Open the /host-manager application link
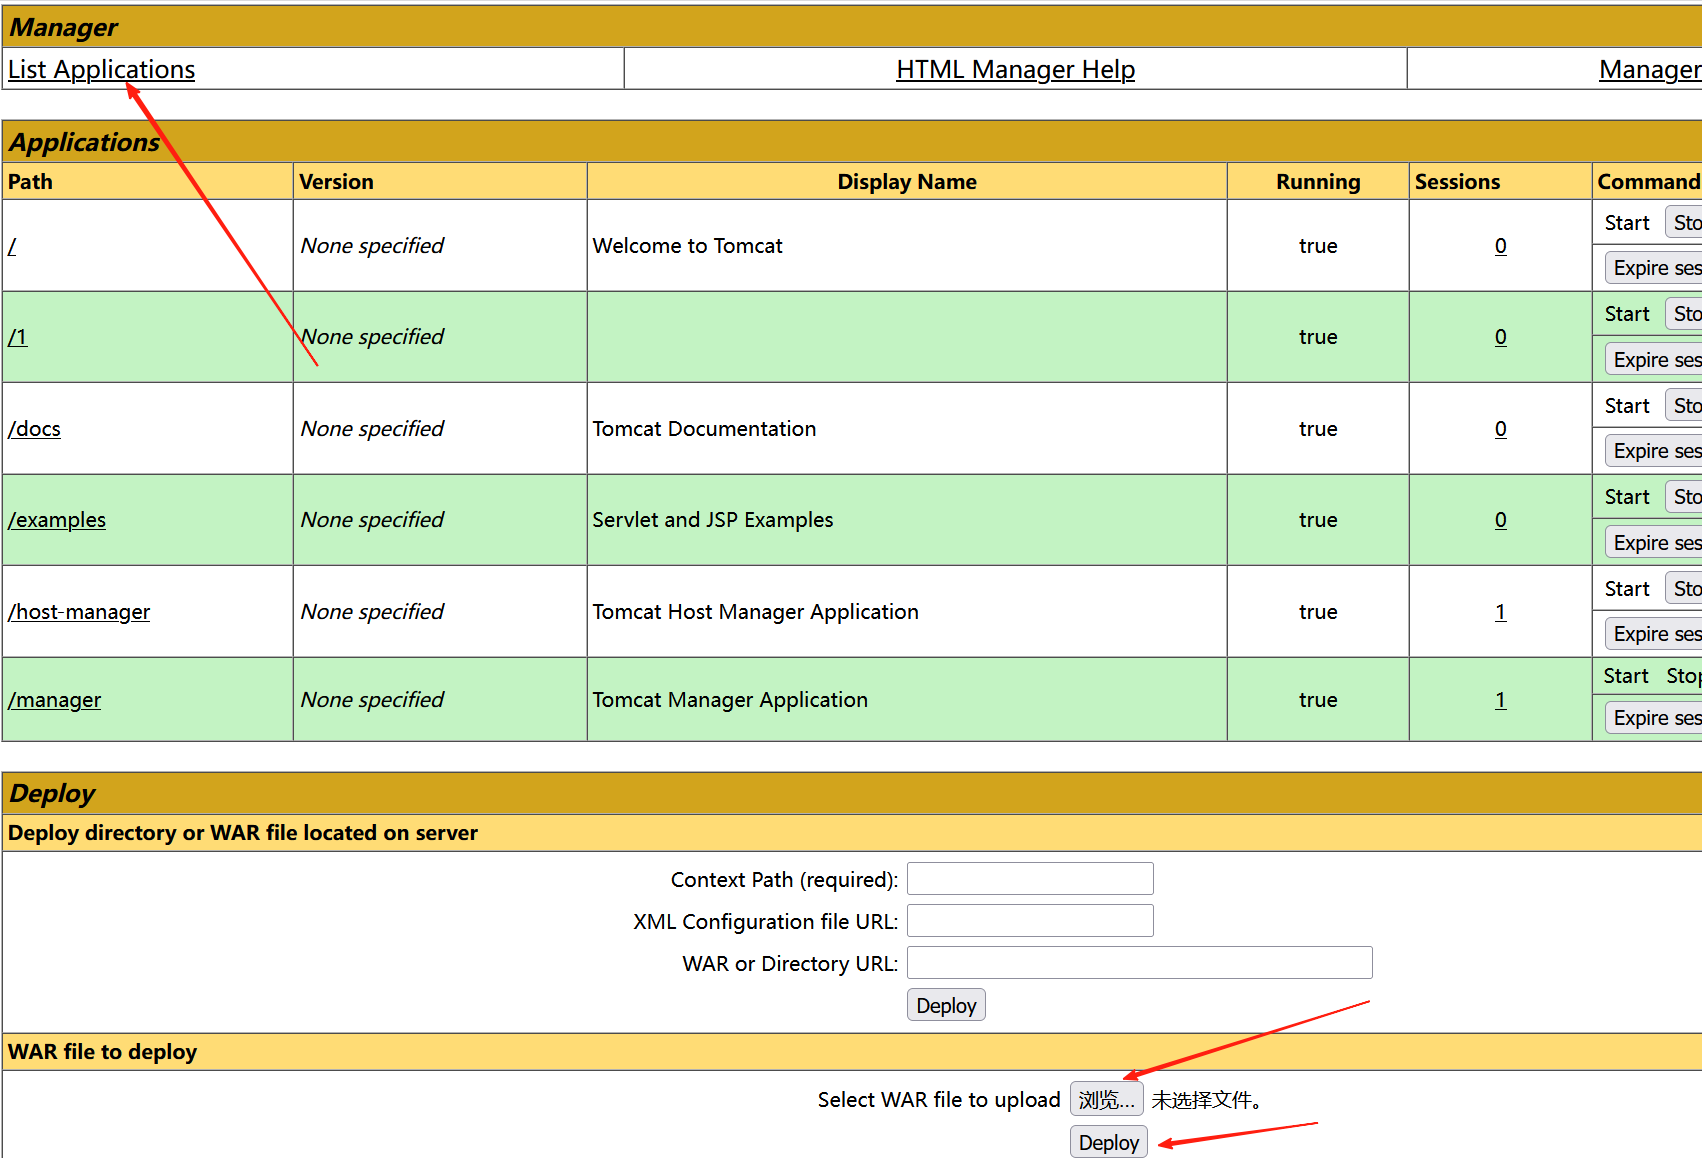The image size is (1702, 1158). pos(79,612)
